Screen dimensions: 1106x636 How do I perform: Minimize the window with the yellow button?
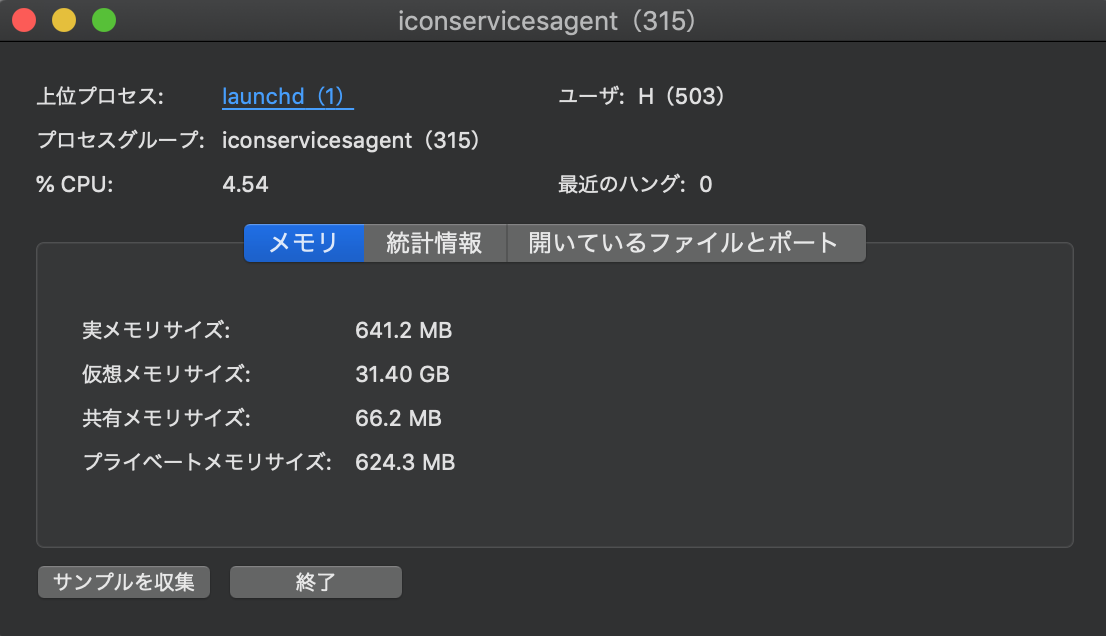click(64, 20)
